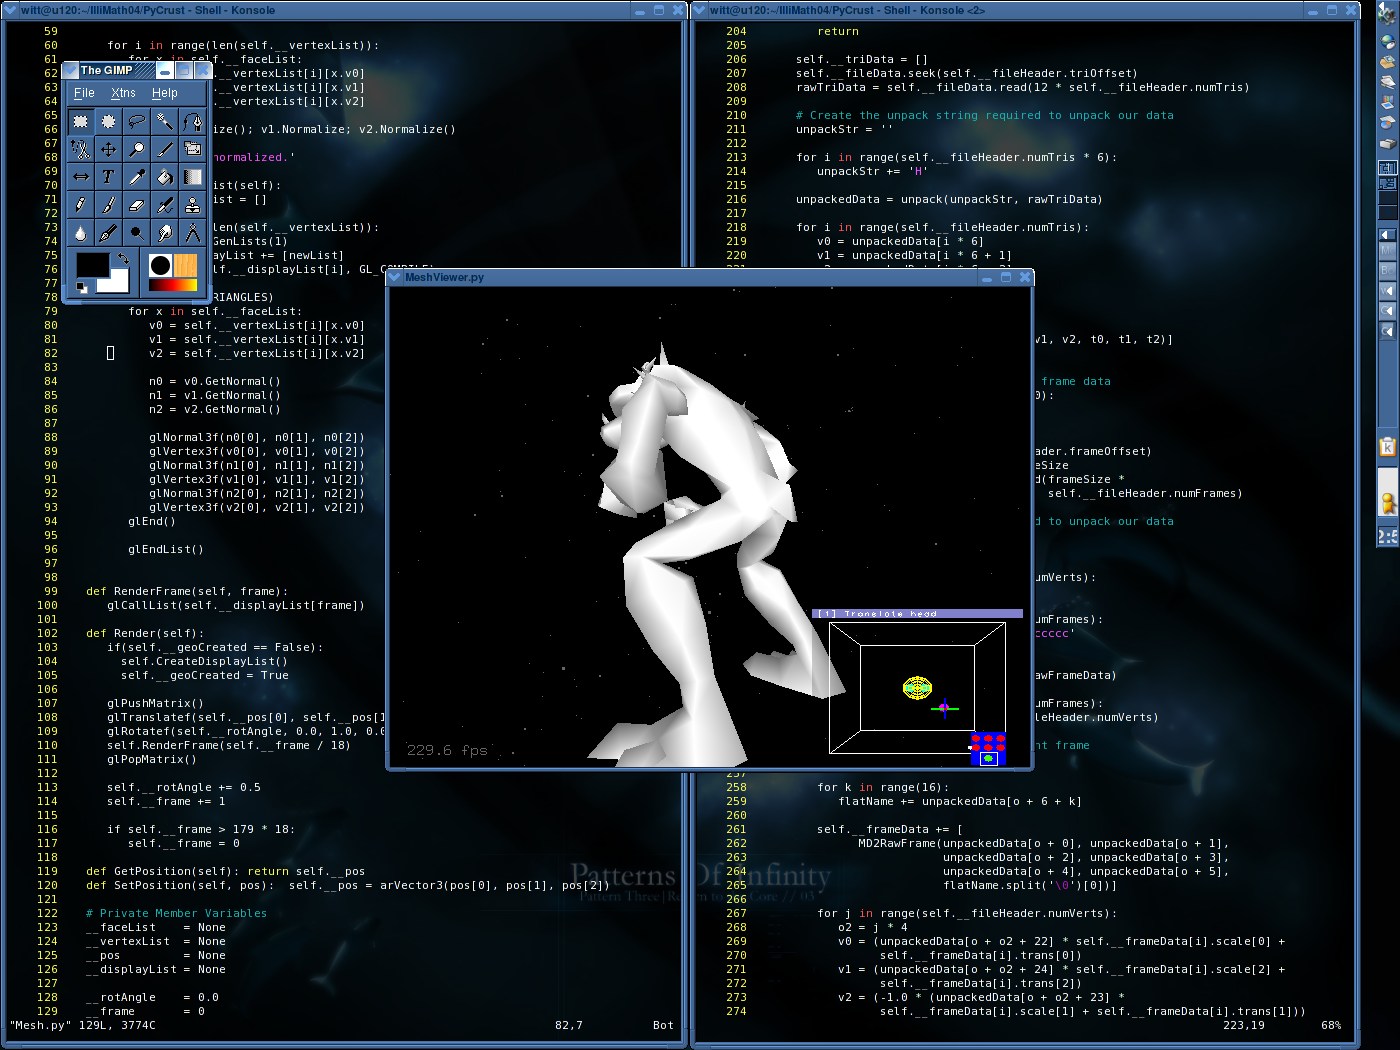Open the MeshViewer.py window menu

[396, 277]
